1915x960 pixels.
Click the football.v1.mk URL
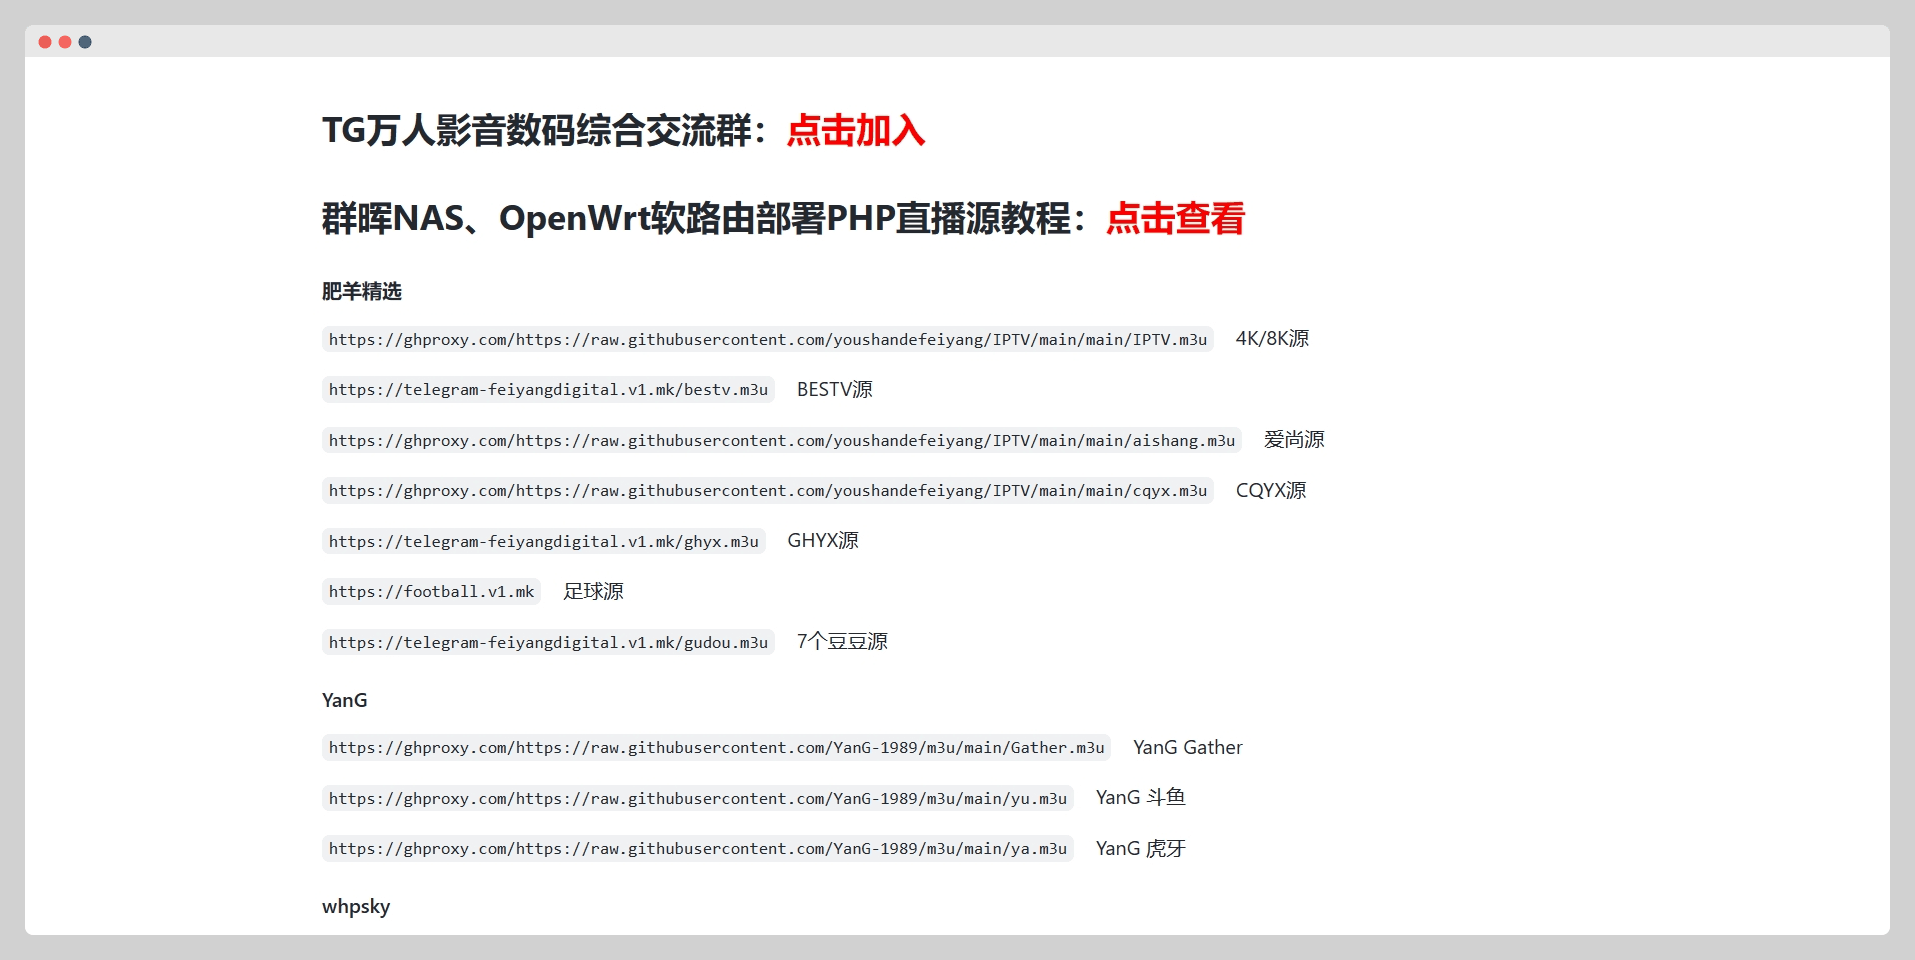pyautogui.click(x=431, y=592)
